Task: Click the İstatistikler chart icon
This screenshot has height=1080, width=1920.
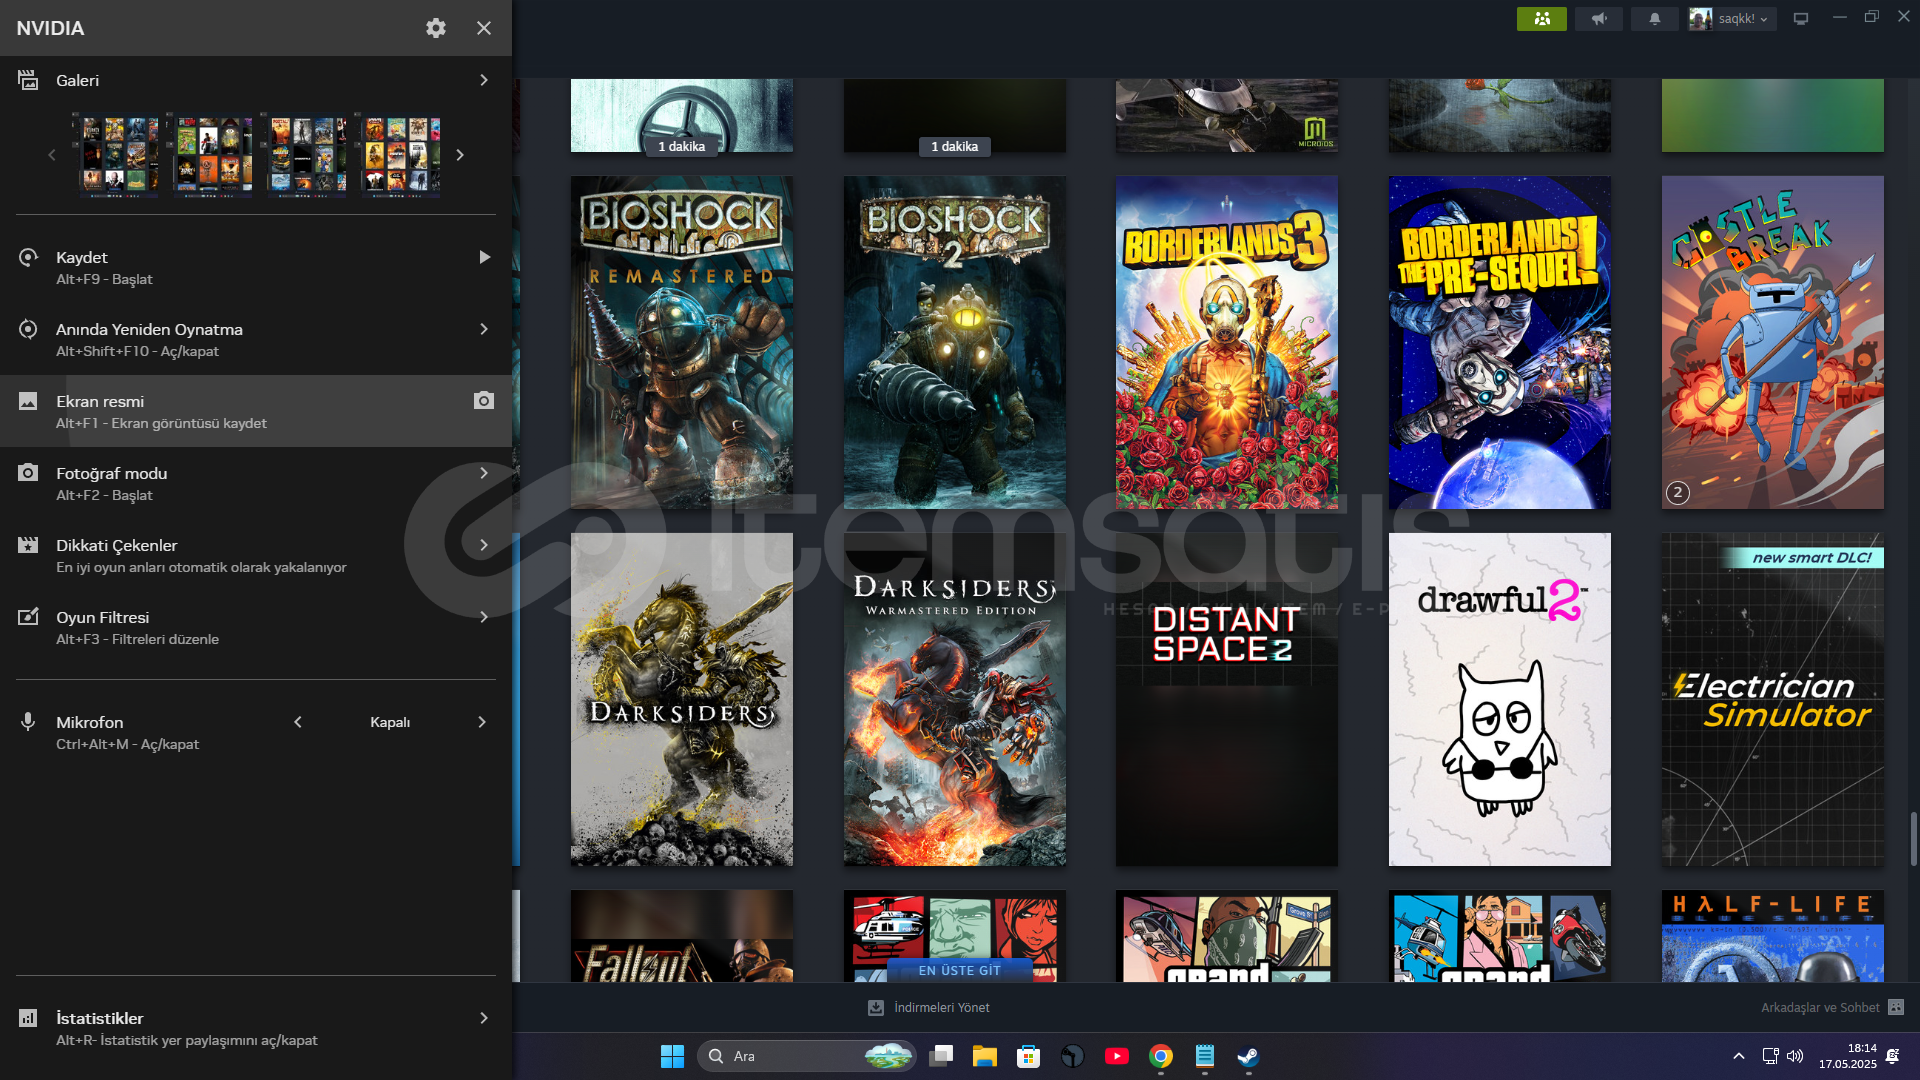Action: pyautogui.click(x=28, y=1018)
